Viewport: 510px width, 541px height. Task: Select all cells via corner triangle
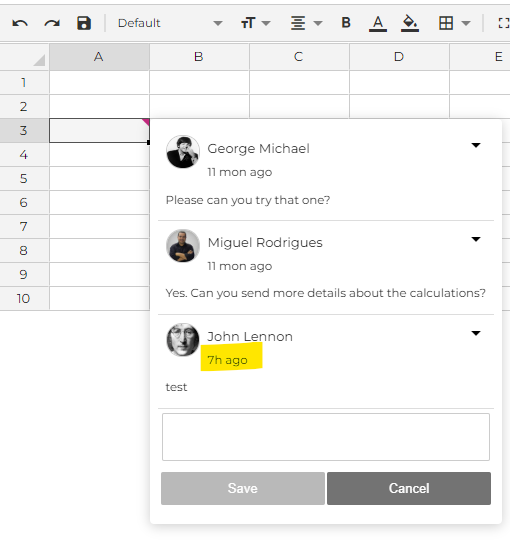[39, 60]
